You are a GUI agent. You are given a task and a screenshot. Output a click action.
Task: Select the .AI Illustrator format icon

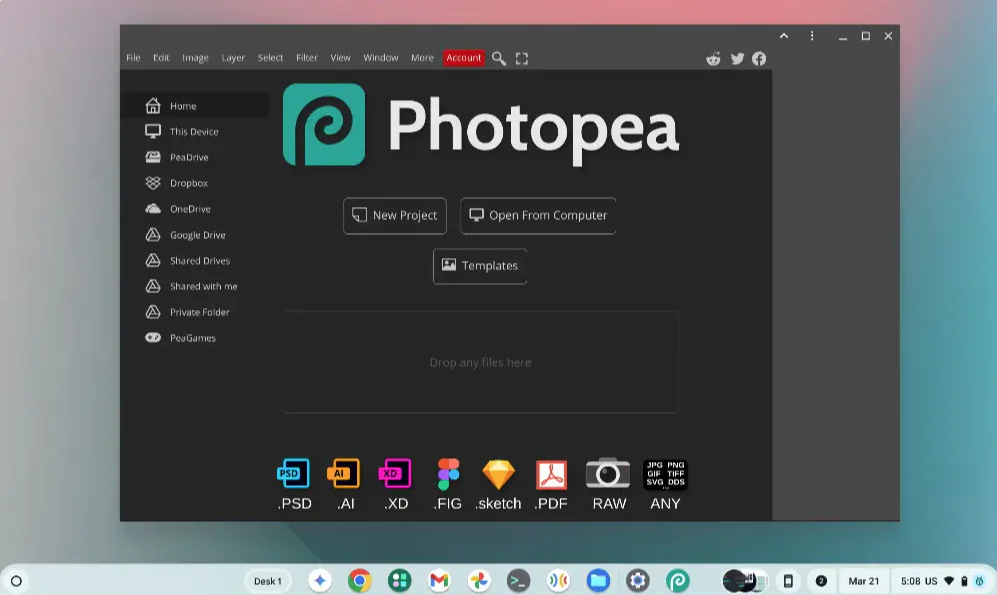tap(344, 474)
